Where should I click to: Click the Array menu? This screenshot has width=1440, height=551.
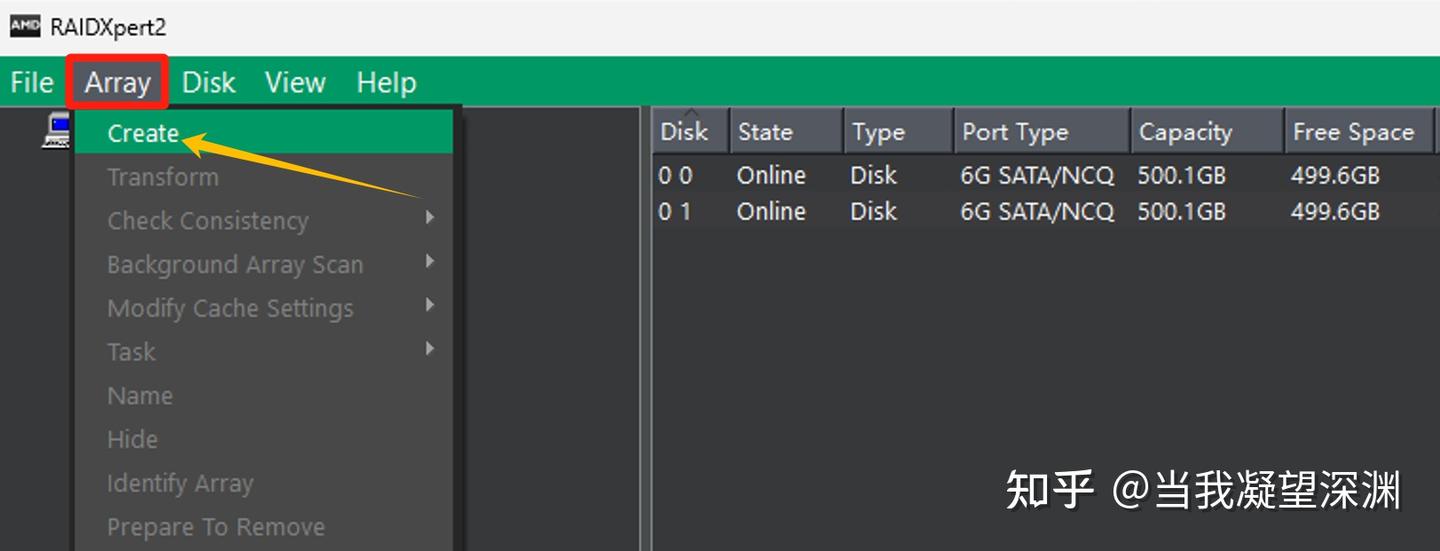pyautogui.click(x=117, y=82)
